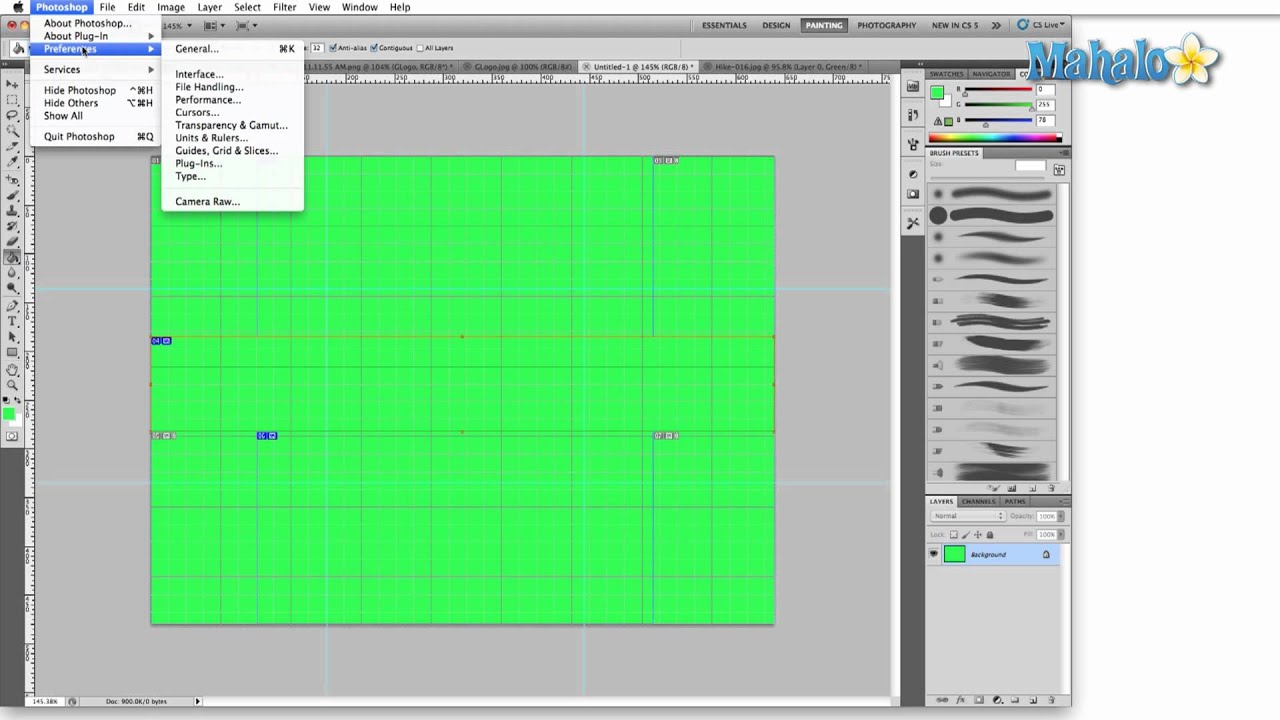Toggle Contiguous checkbox
Image resolution: width=1280 pixels, height=720 pixels.
pyautogui.click(x=374, y=48)
